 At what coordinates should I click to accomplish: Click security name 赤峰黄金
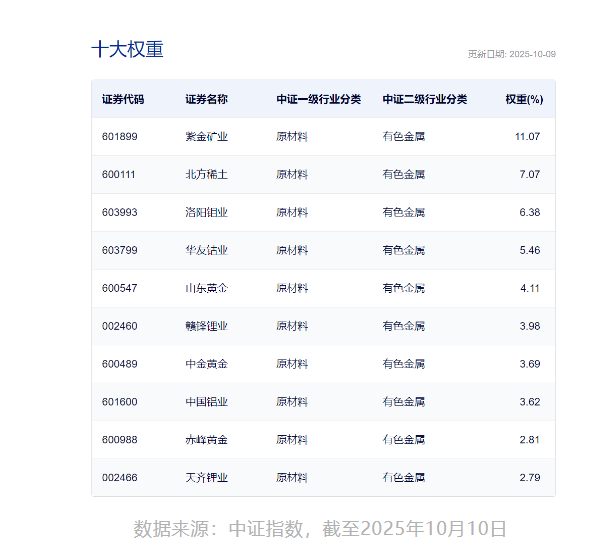click(x=207, y=440)
